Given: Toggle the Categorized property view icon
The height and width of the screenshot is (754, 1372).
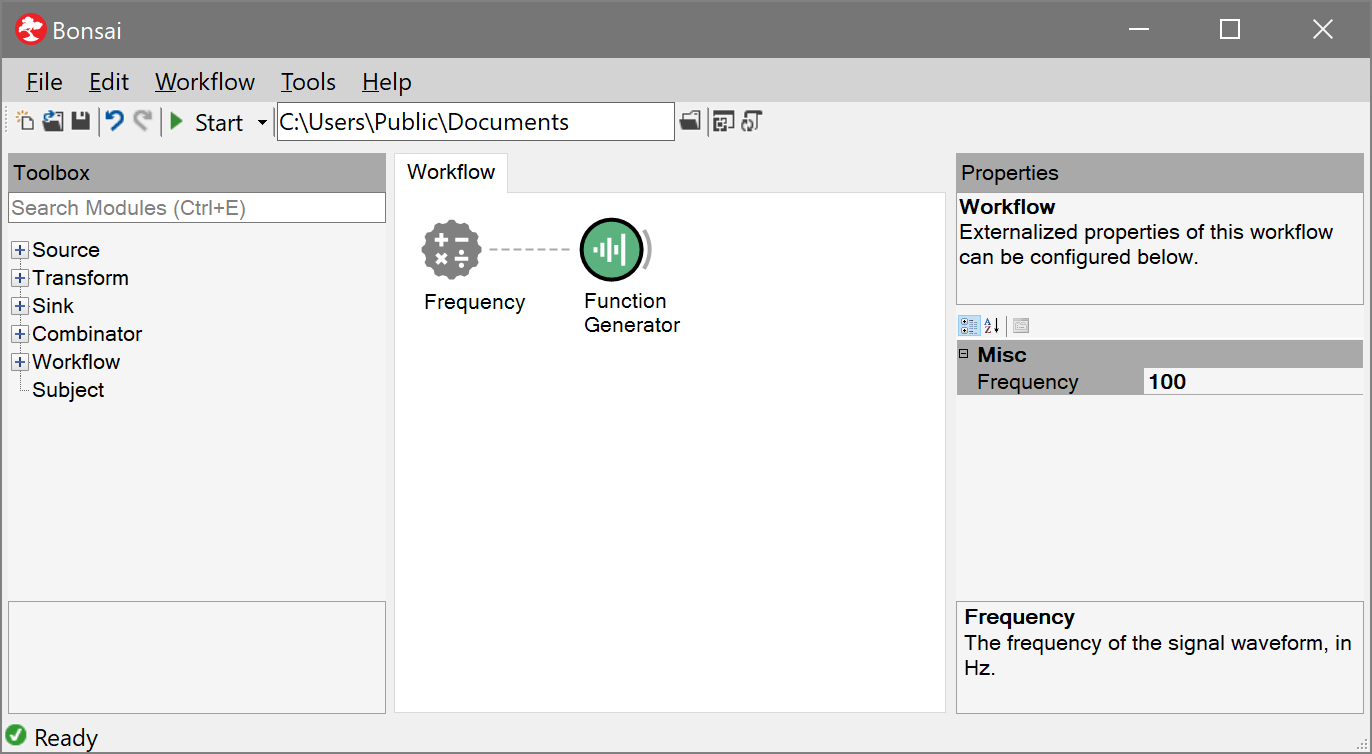Looking at the screenshot, I should [x=969, y=325].
